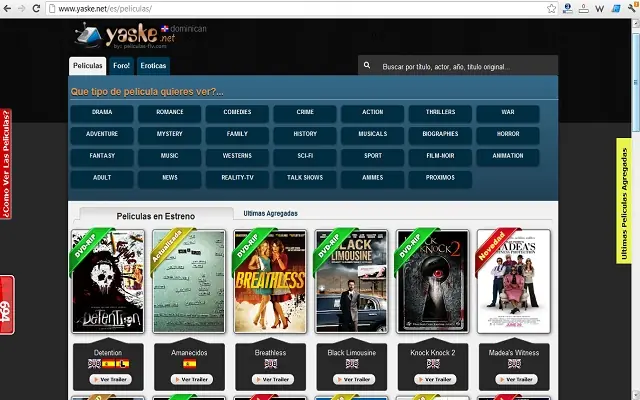Click the Black Limousine title link

coord(351,353)
